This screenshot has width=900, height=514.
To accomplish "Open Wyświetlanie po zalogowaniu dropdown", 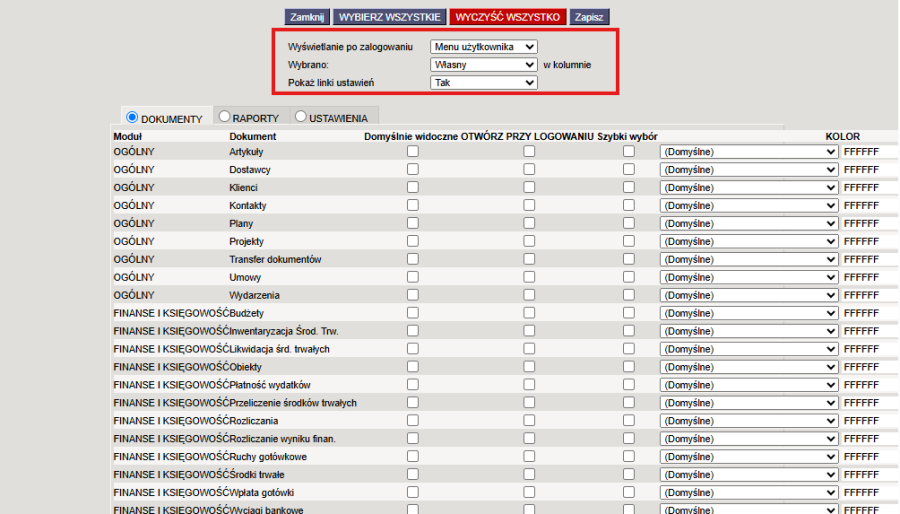I will point(484,47).
